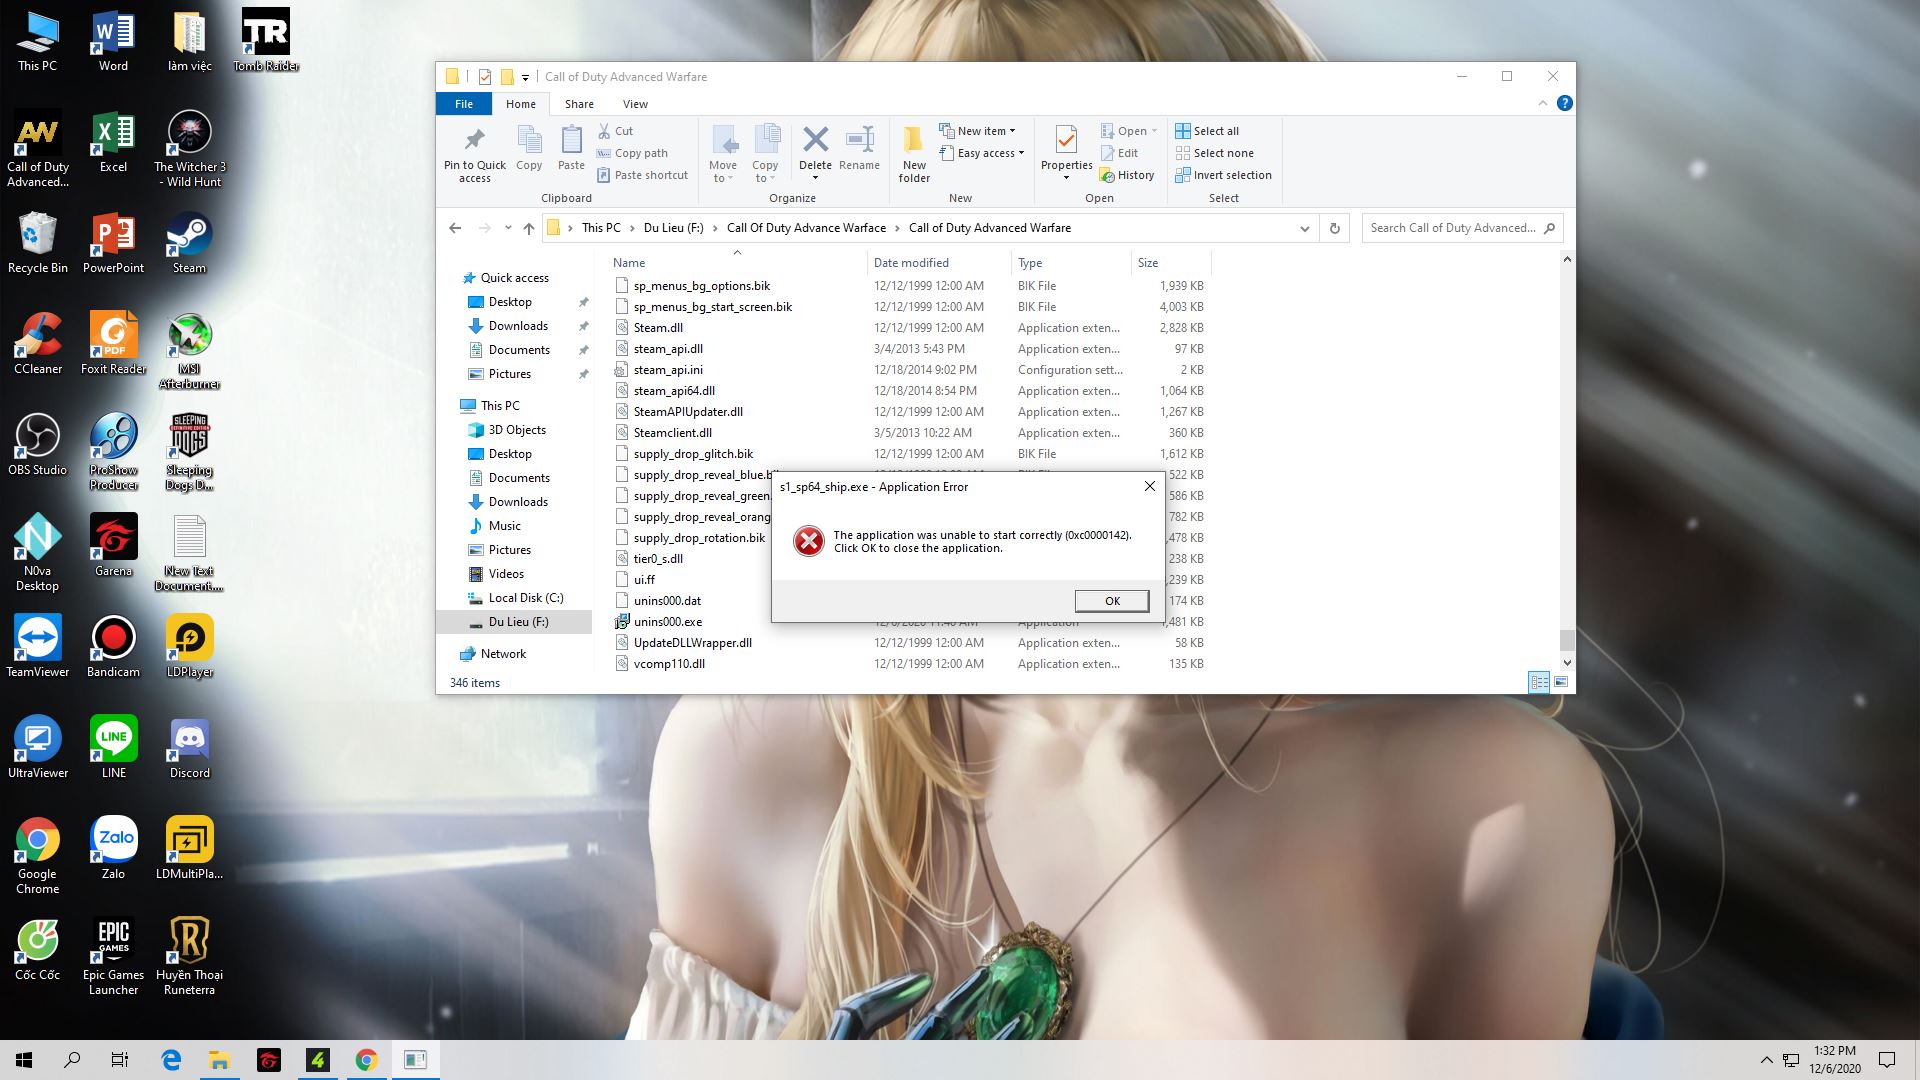Switch to the View ribbon tab
The height and width of the screenshot is (1080, 1920).
point(634,103)
